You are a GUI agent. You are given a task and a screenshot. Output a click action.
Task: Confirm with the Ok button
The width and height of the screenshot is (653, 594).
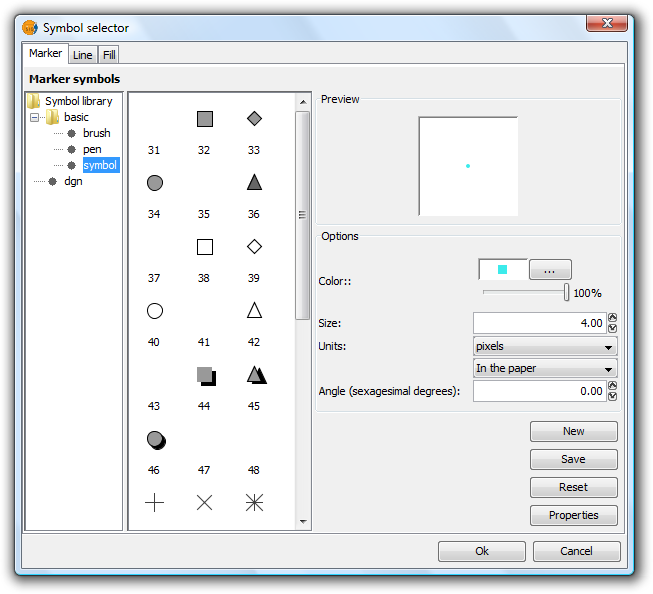pyautogui.click(x=482, y=551)
